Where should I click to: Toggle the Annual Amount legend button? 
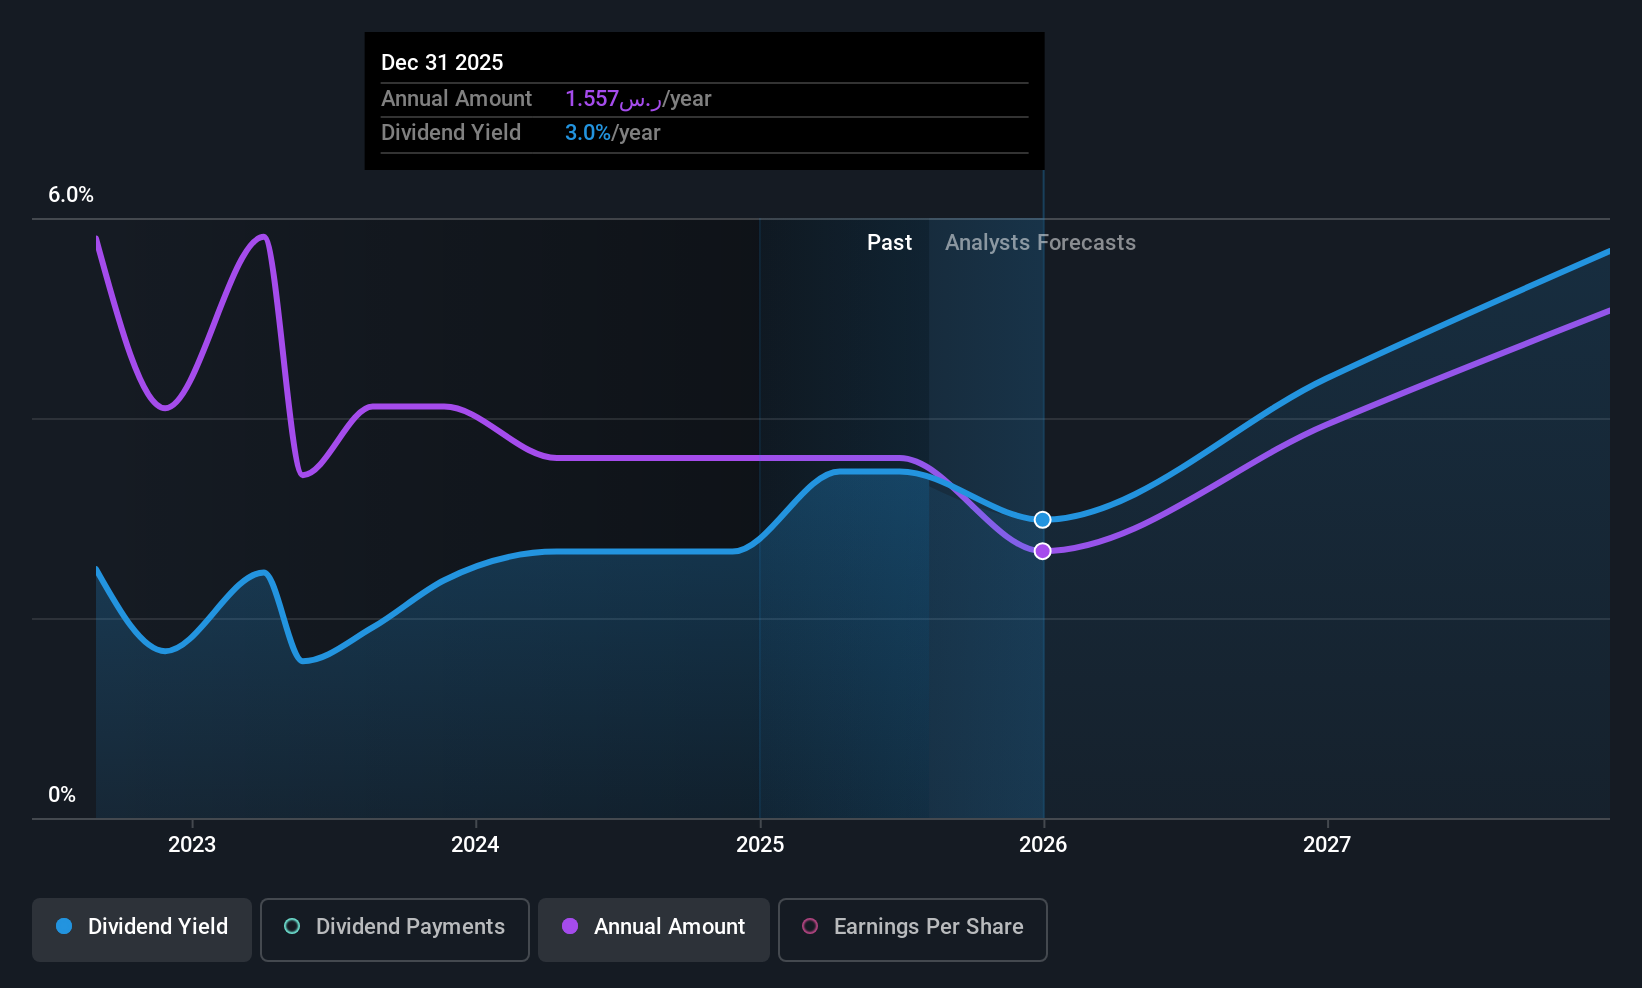pos(654,930)
